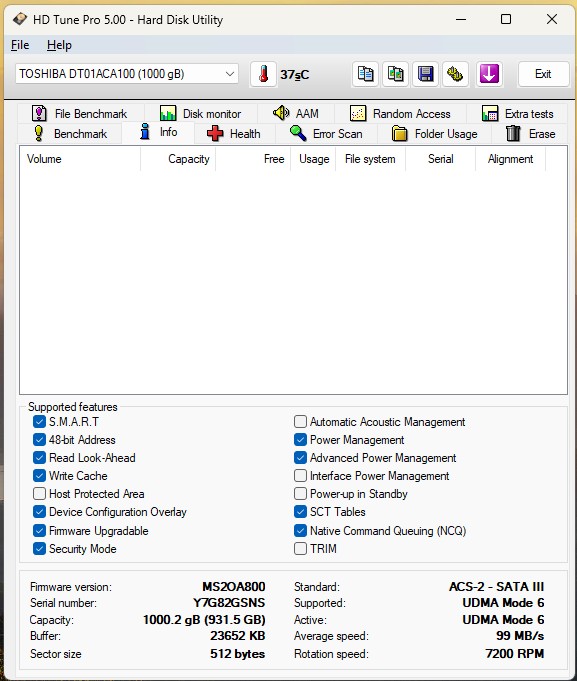This screenshot has width=577, height=681.
Task: Toggle the Read Look-Ahead checkbox
Action: click(x=39, y=458)
